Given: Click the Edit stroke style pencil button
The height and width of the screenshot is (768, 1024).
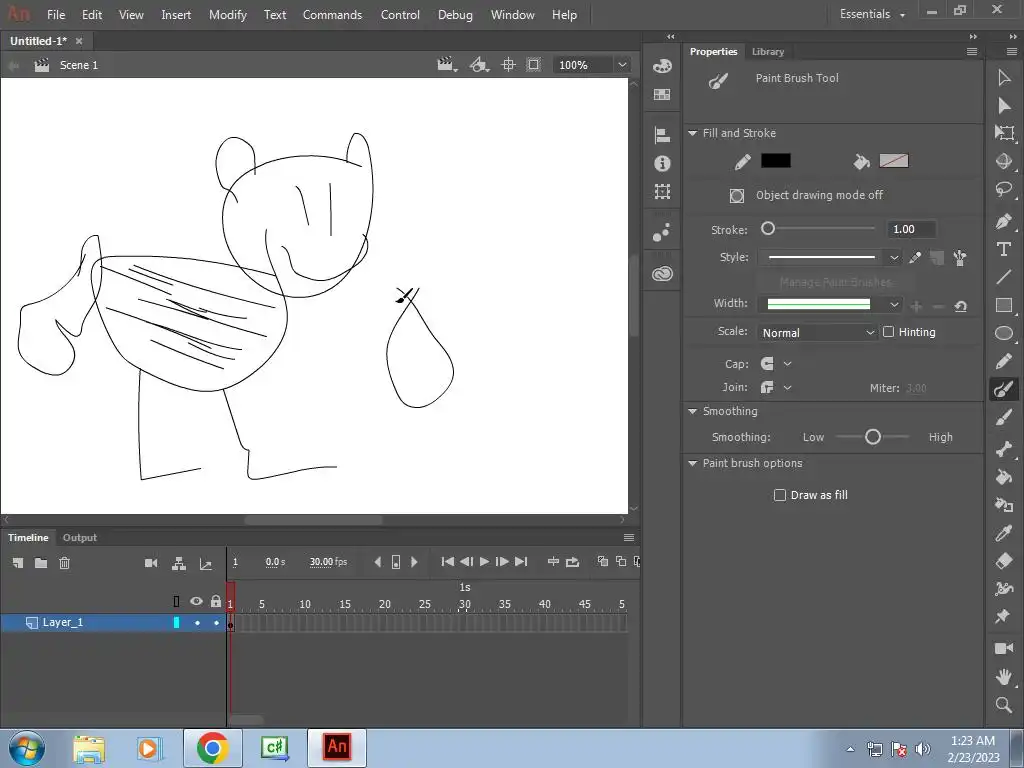Looking at the screenshot, I should pos(915,257).
